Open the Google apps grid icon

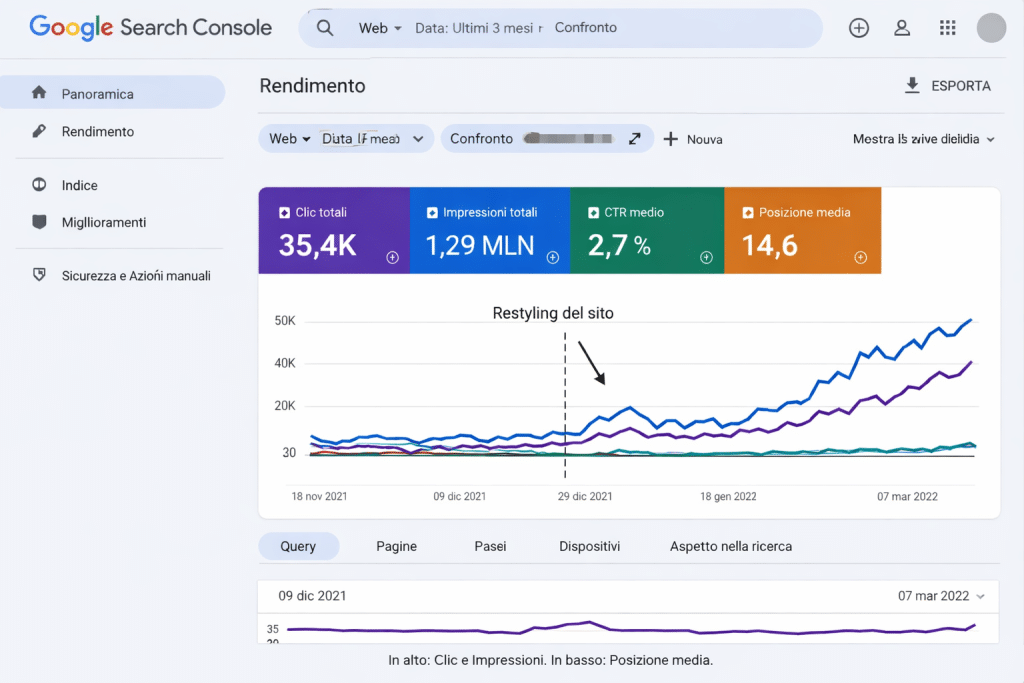pos(948,28)
